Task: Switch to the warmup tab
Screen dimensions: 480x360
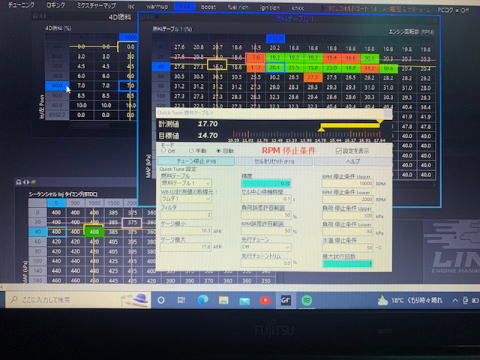Action: coord(157,6)
